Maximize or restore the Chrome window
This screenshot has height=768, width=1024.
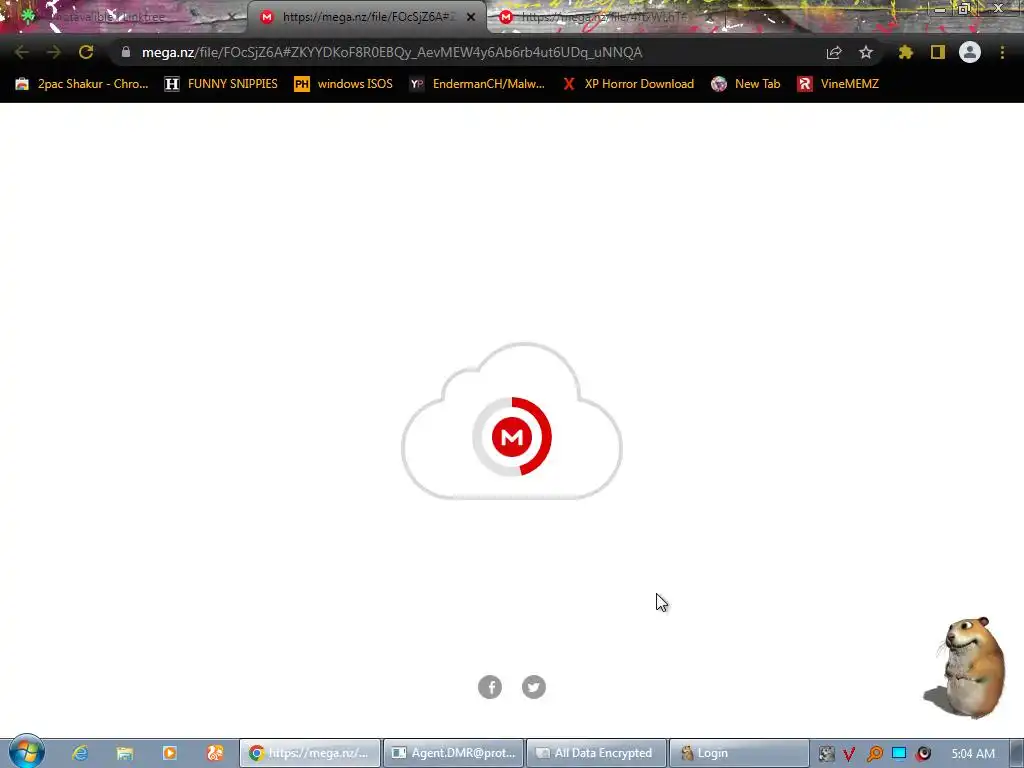(964, 8)
